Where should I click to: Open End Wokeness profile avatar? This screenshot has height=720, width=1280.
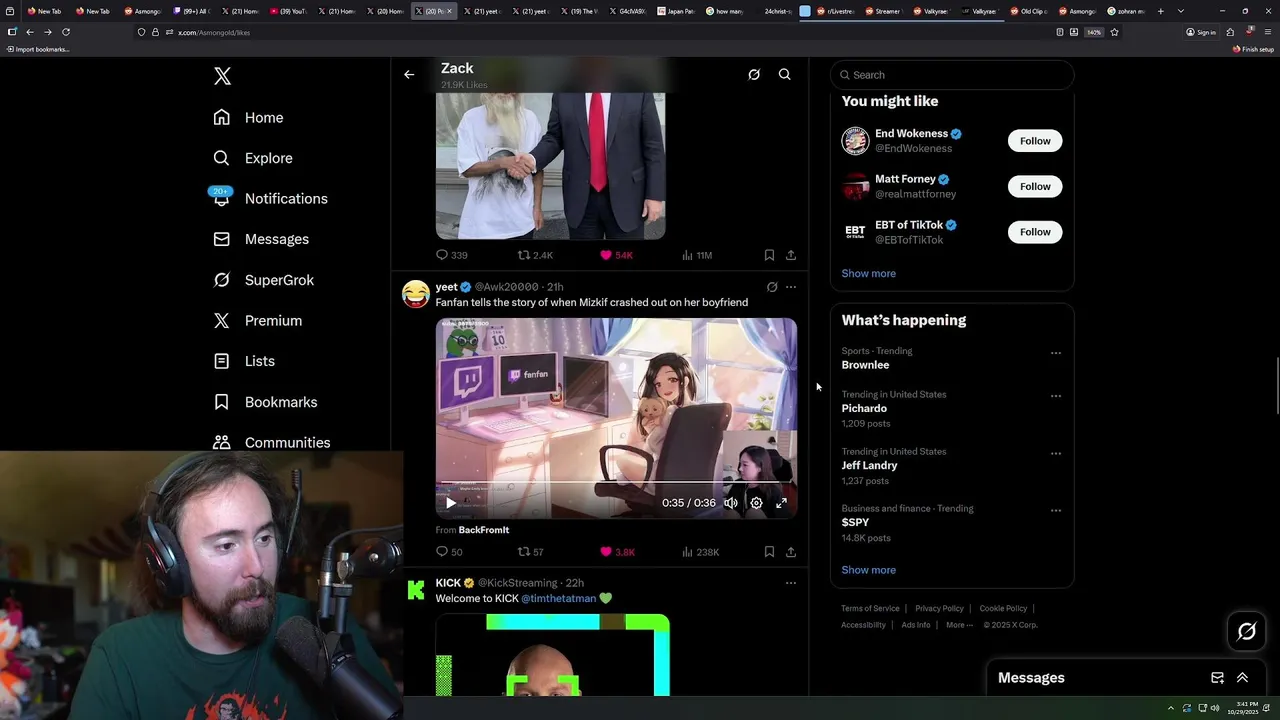855,141
